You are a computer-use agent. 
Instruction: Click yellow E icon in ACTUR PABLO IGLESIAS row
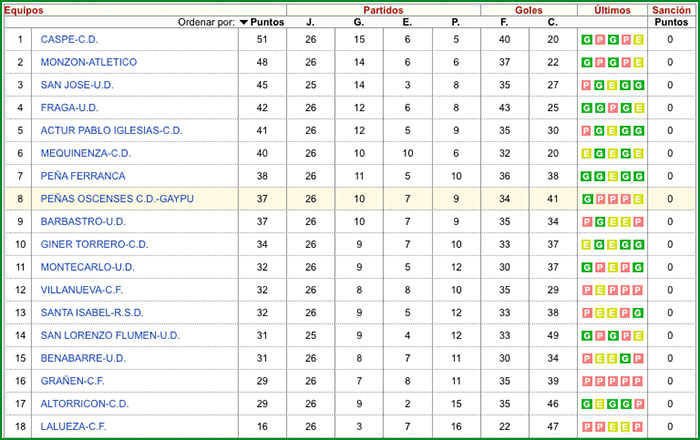[x=612, y=131]
